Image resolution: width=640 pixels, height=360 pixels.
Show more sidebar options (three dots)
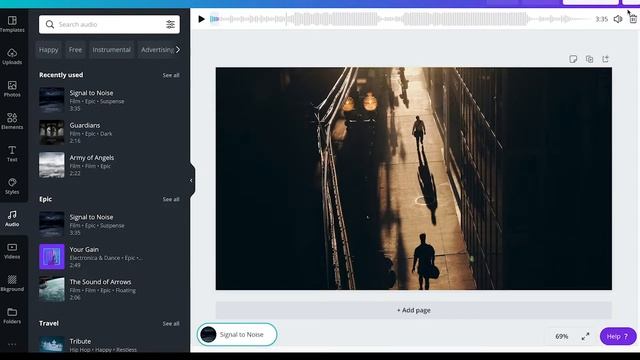pyautogui.click(x=12, y=344)
